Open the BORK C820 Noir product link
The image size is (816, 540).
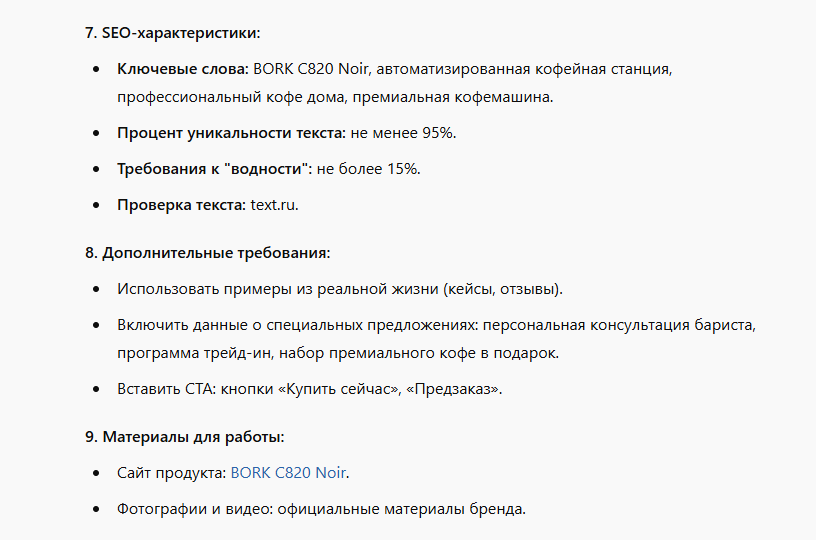288,472
